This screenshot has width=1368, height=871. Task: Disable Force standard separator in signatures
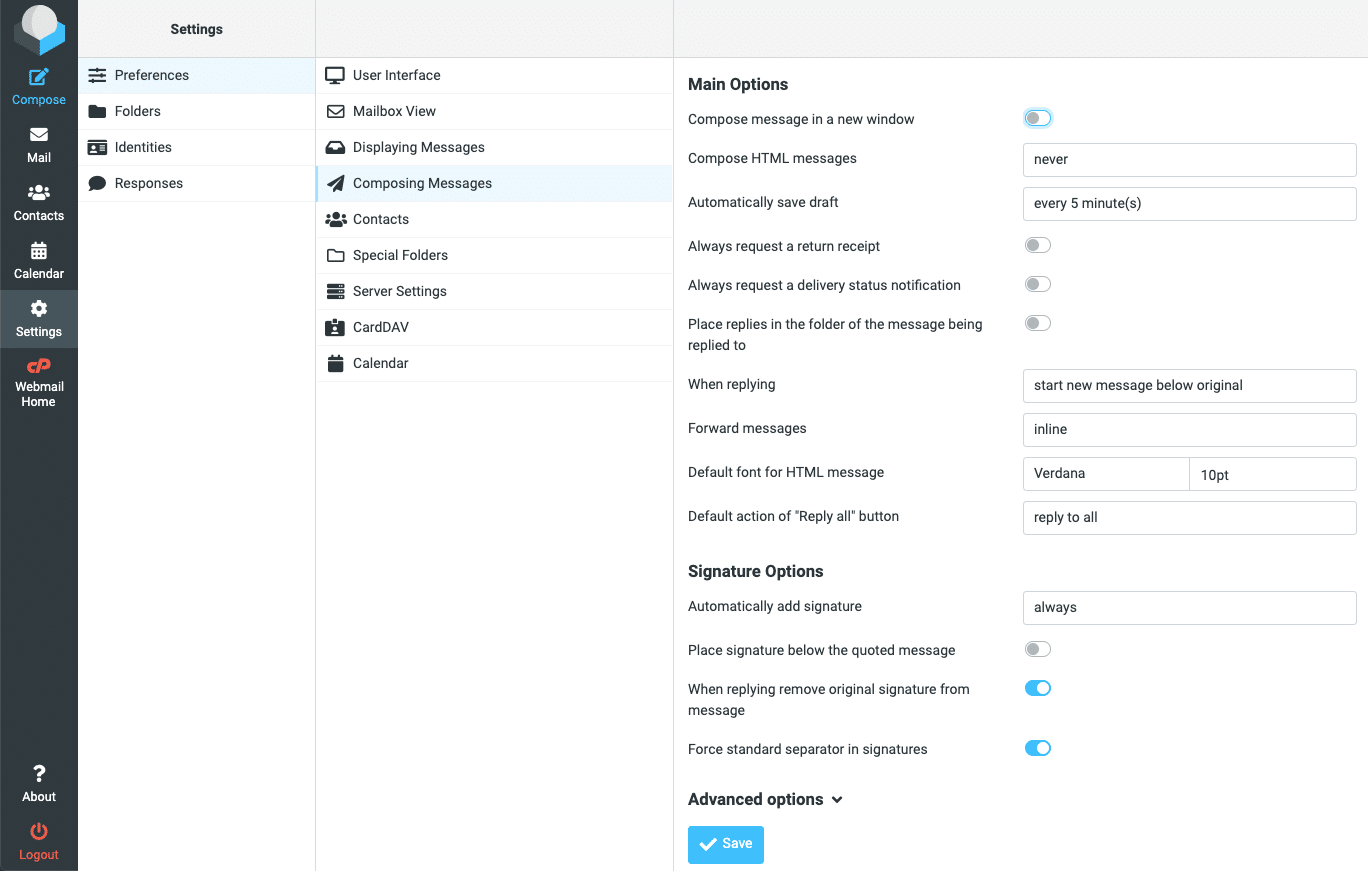1037,747
